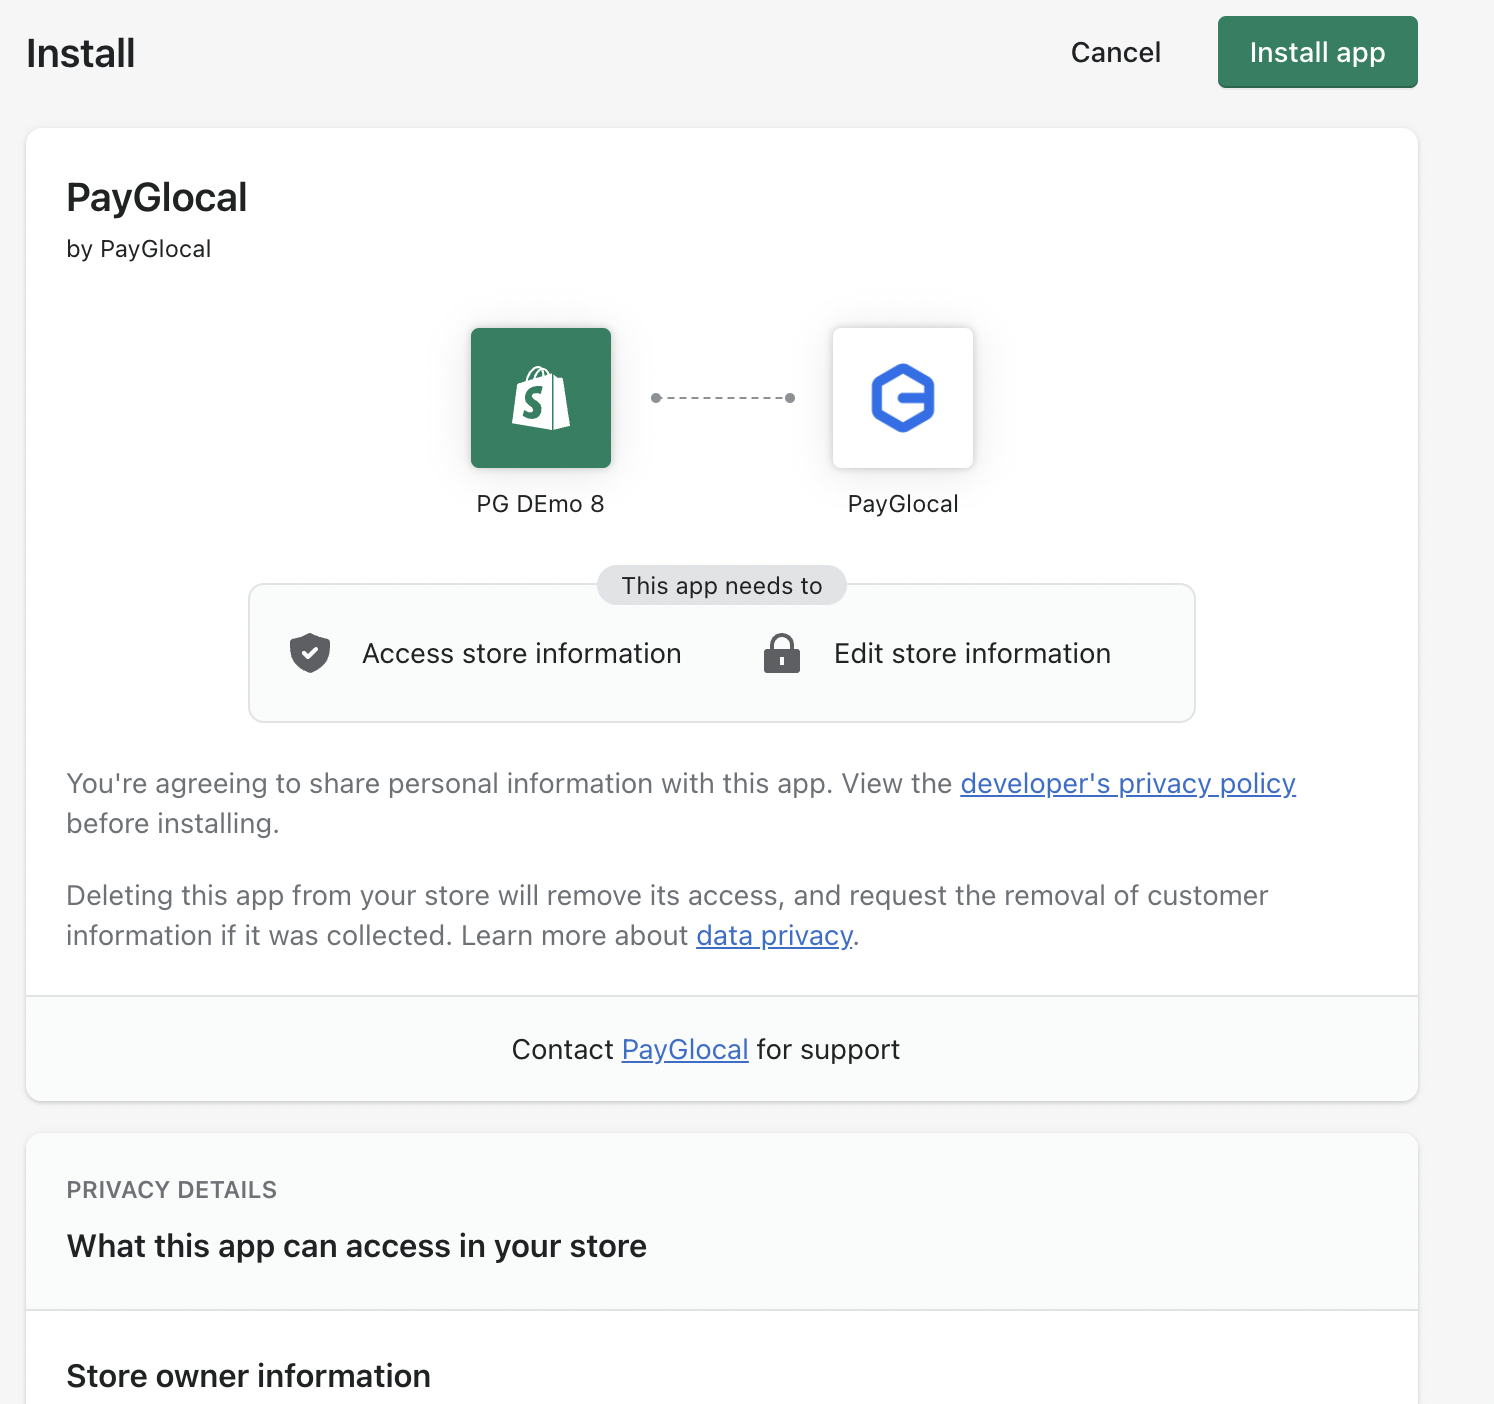Open the developer's privacy policy link
This screenshot has width=1494, height=1404.
pyautogui.click(x=1128, y=783)
